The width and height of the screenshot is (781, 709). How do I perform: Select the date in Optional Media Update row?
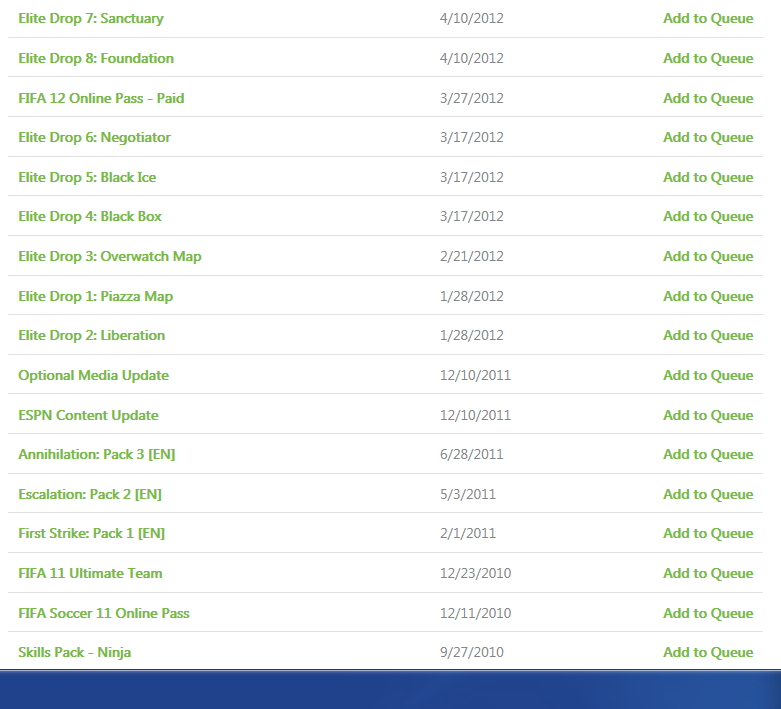pyautogui.click(x=475, y=376)
